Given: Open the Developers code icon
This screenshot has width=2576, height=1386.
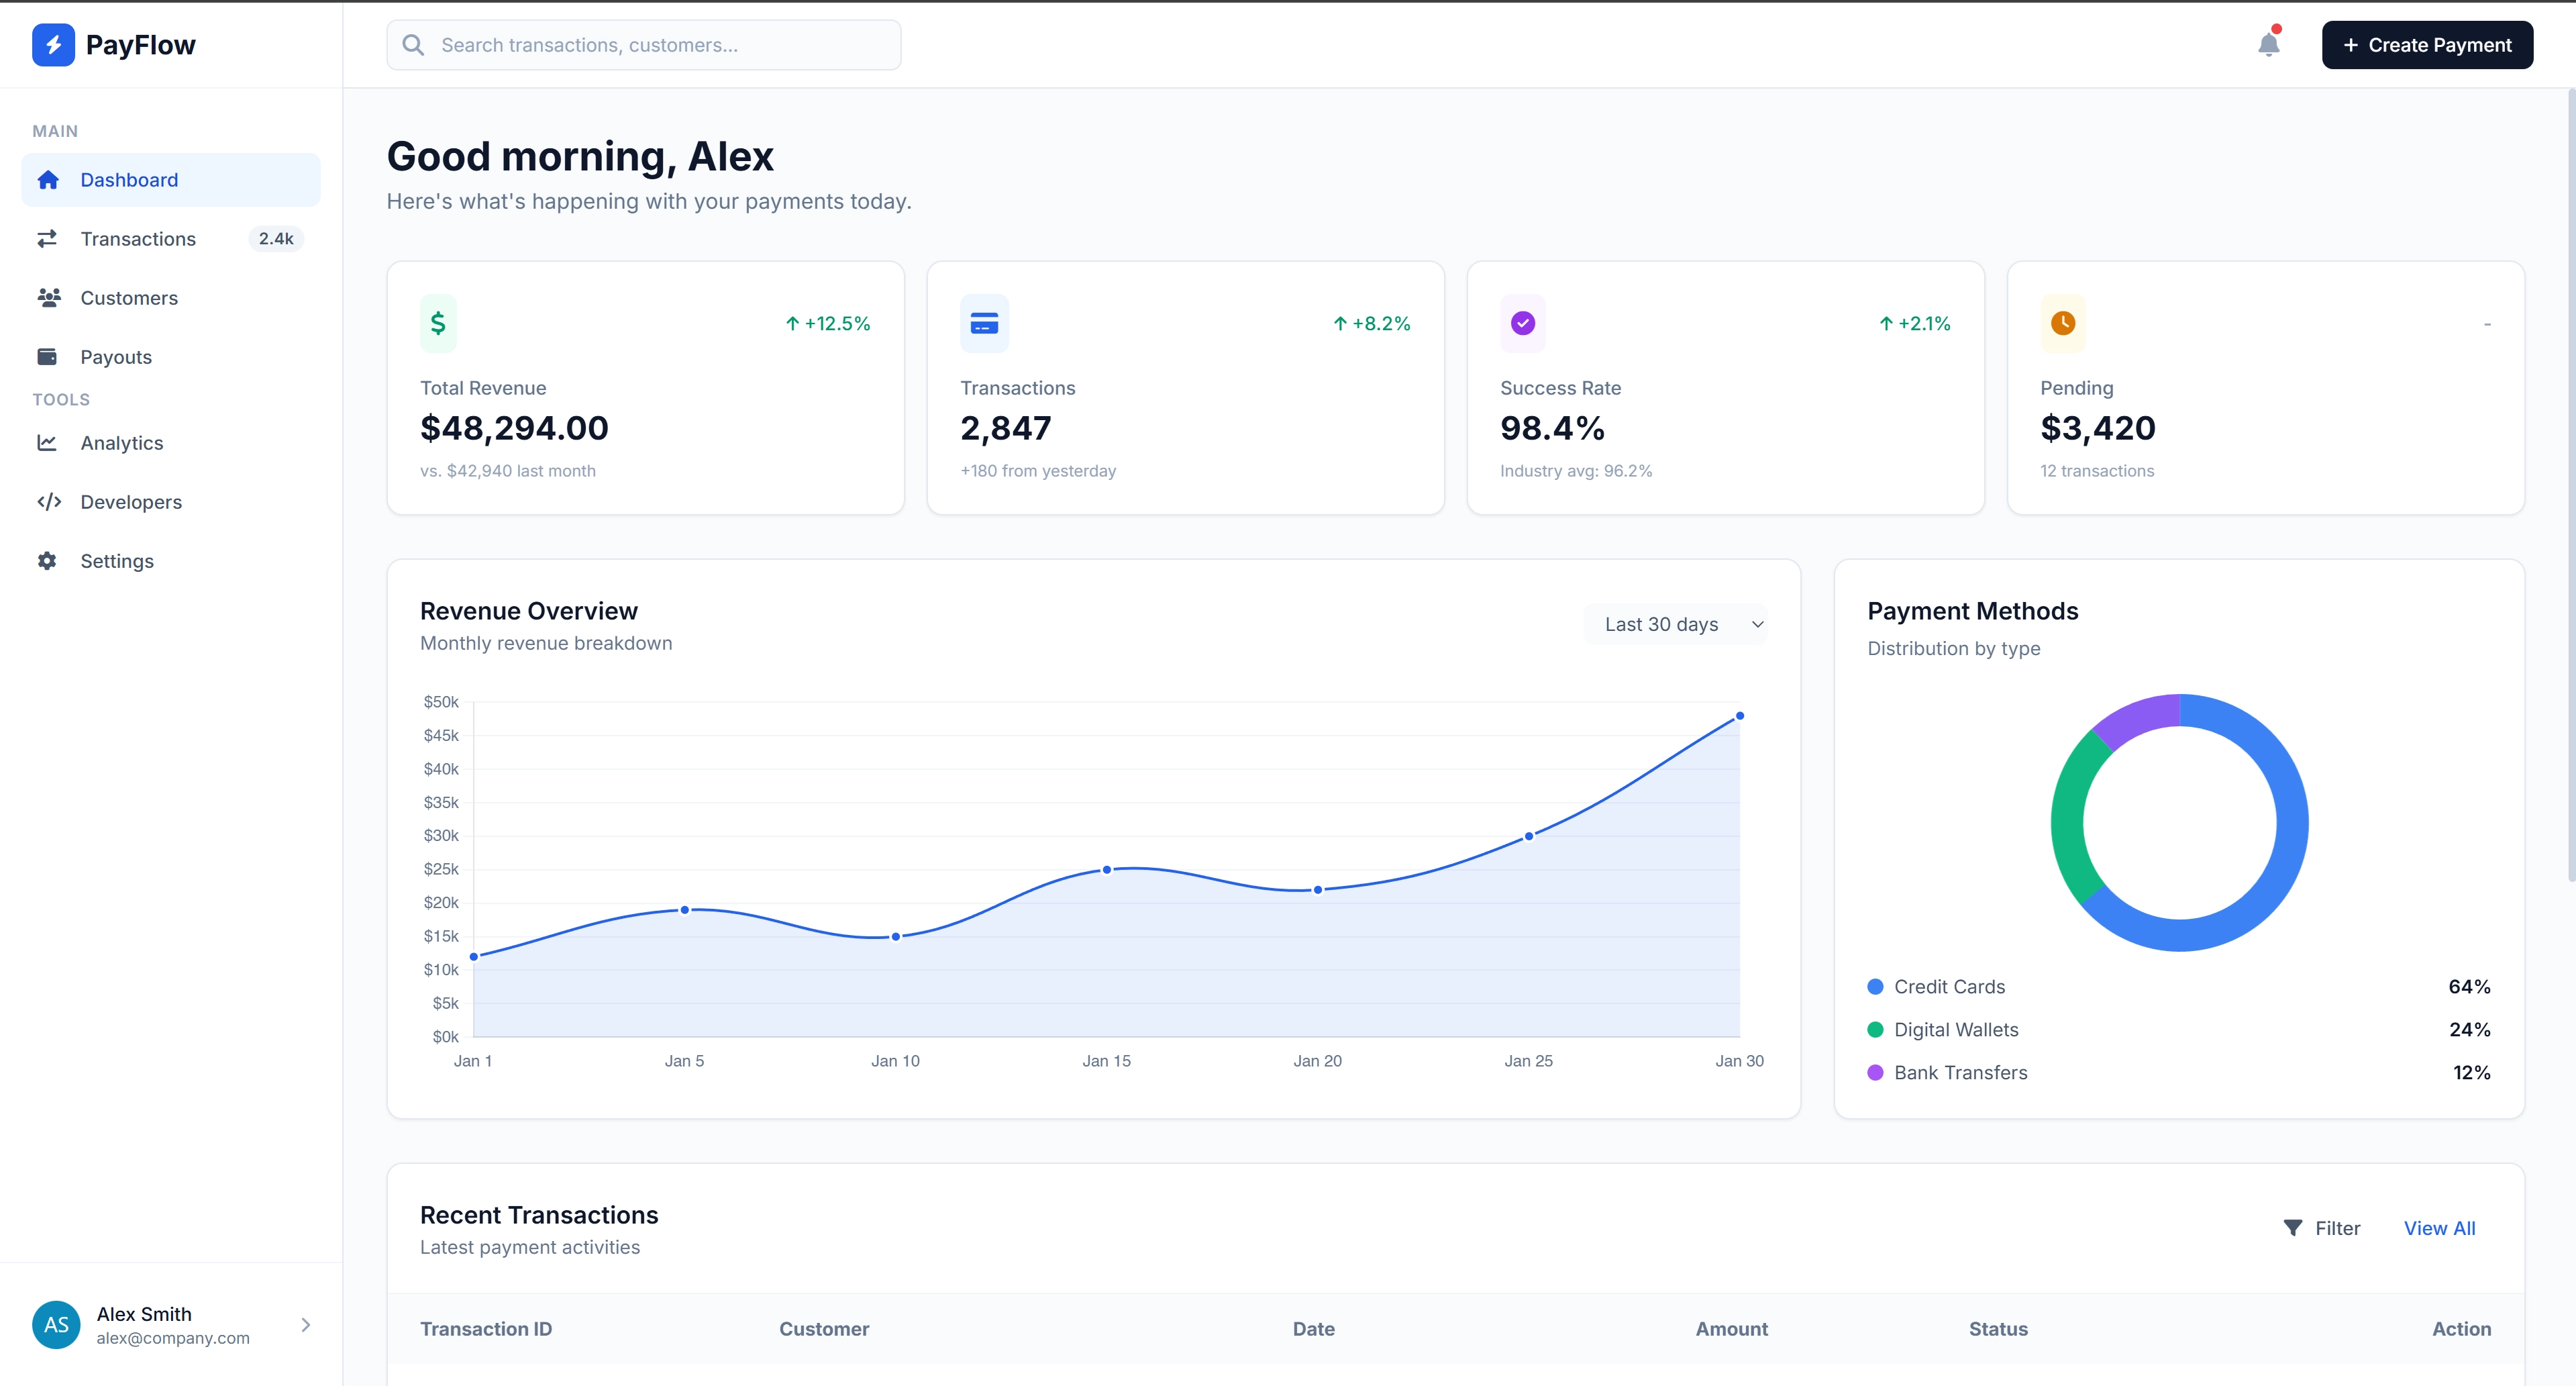Looking at the screenshot, I should 49,502.
